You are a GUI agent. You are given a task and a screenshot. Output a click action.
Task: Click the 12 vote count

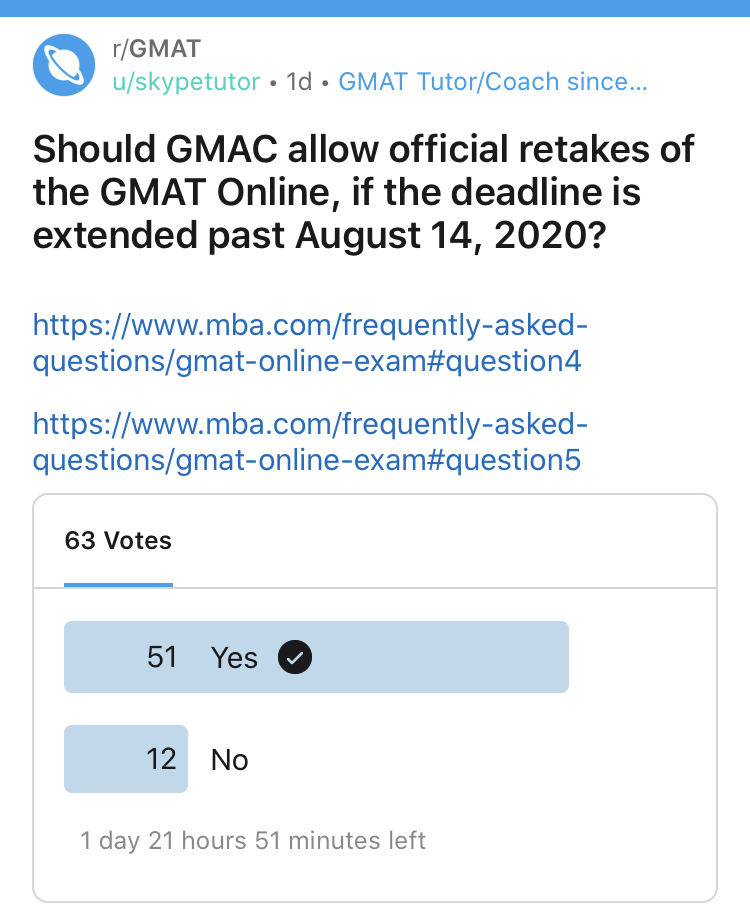(x=161, y=759)
